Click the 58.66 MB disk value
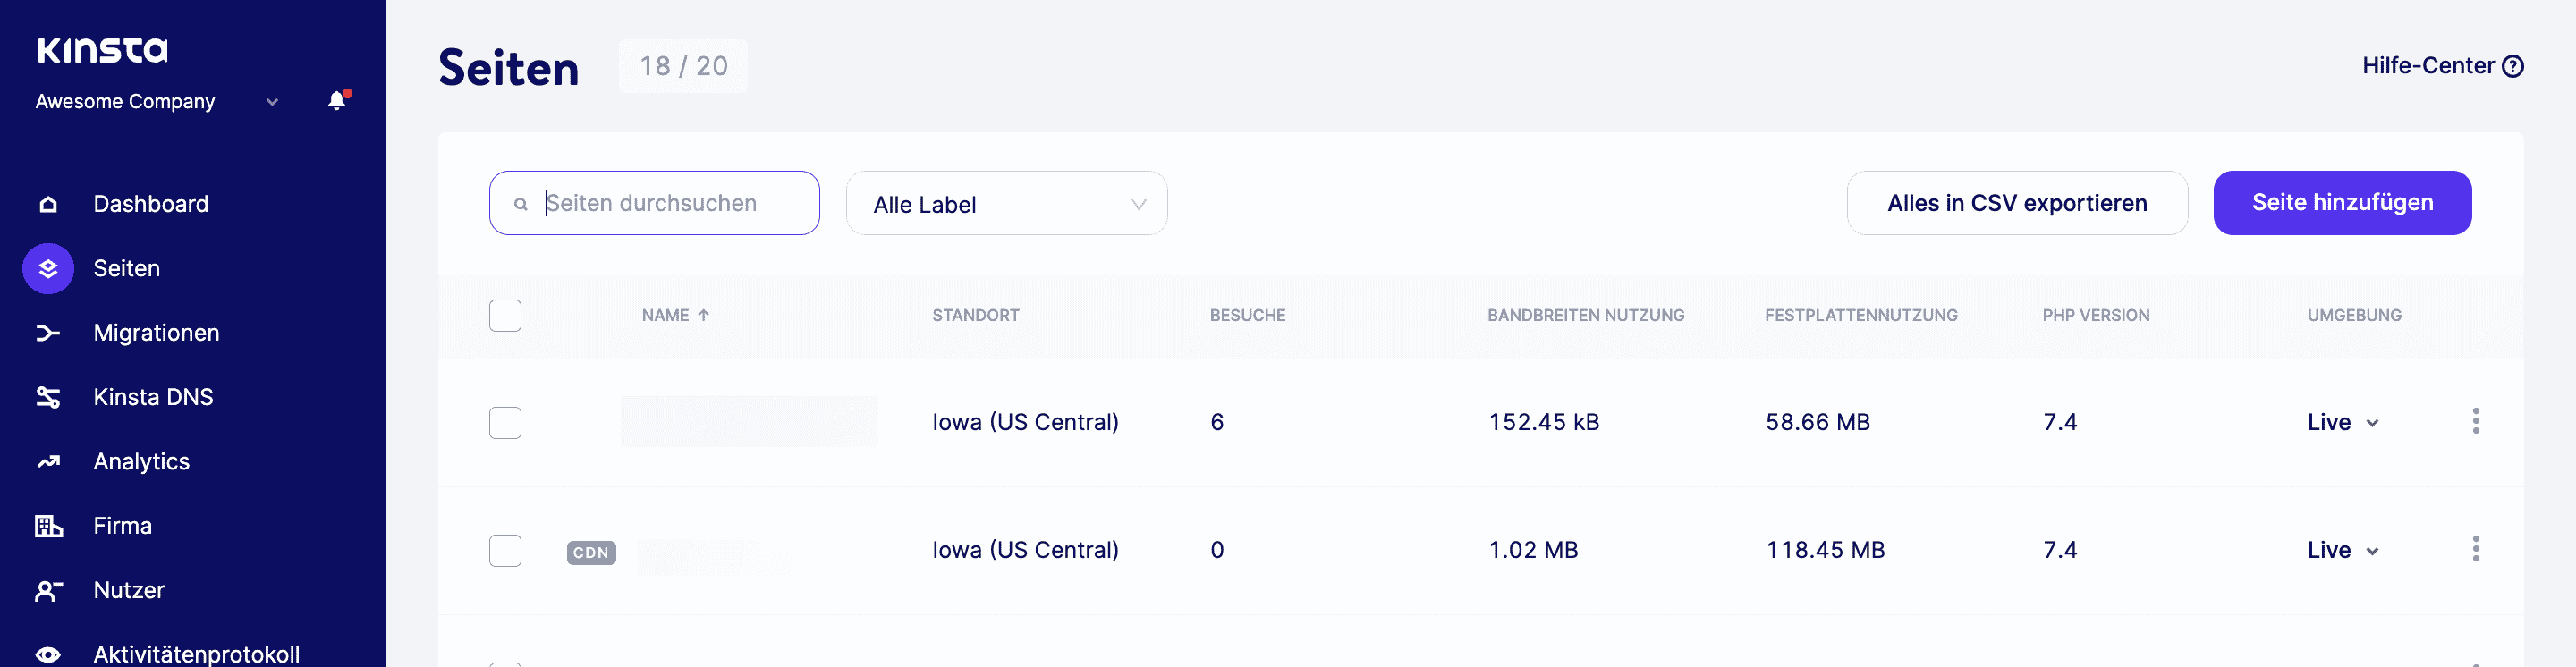This screenshot has width=2576, height=667. click(1817, 422)
